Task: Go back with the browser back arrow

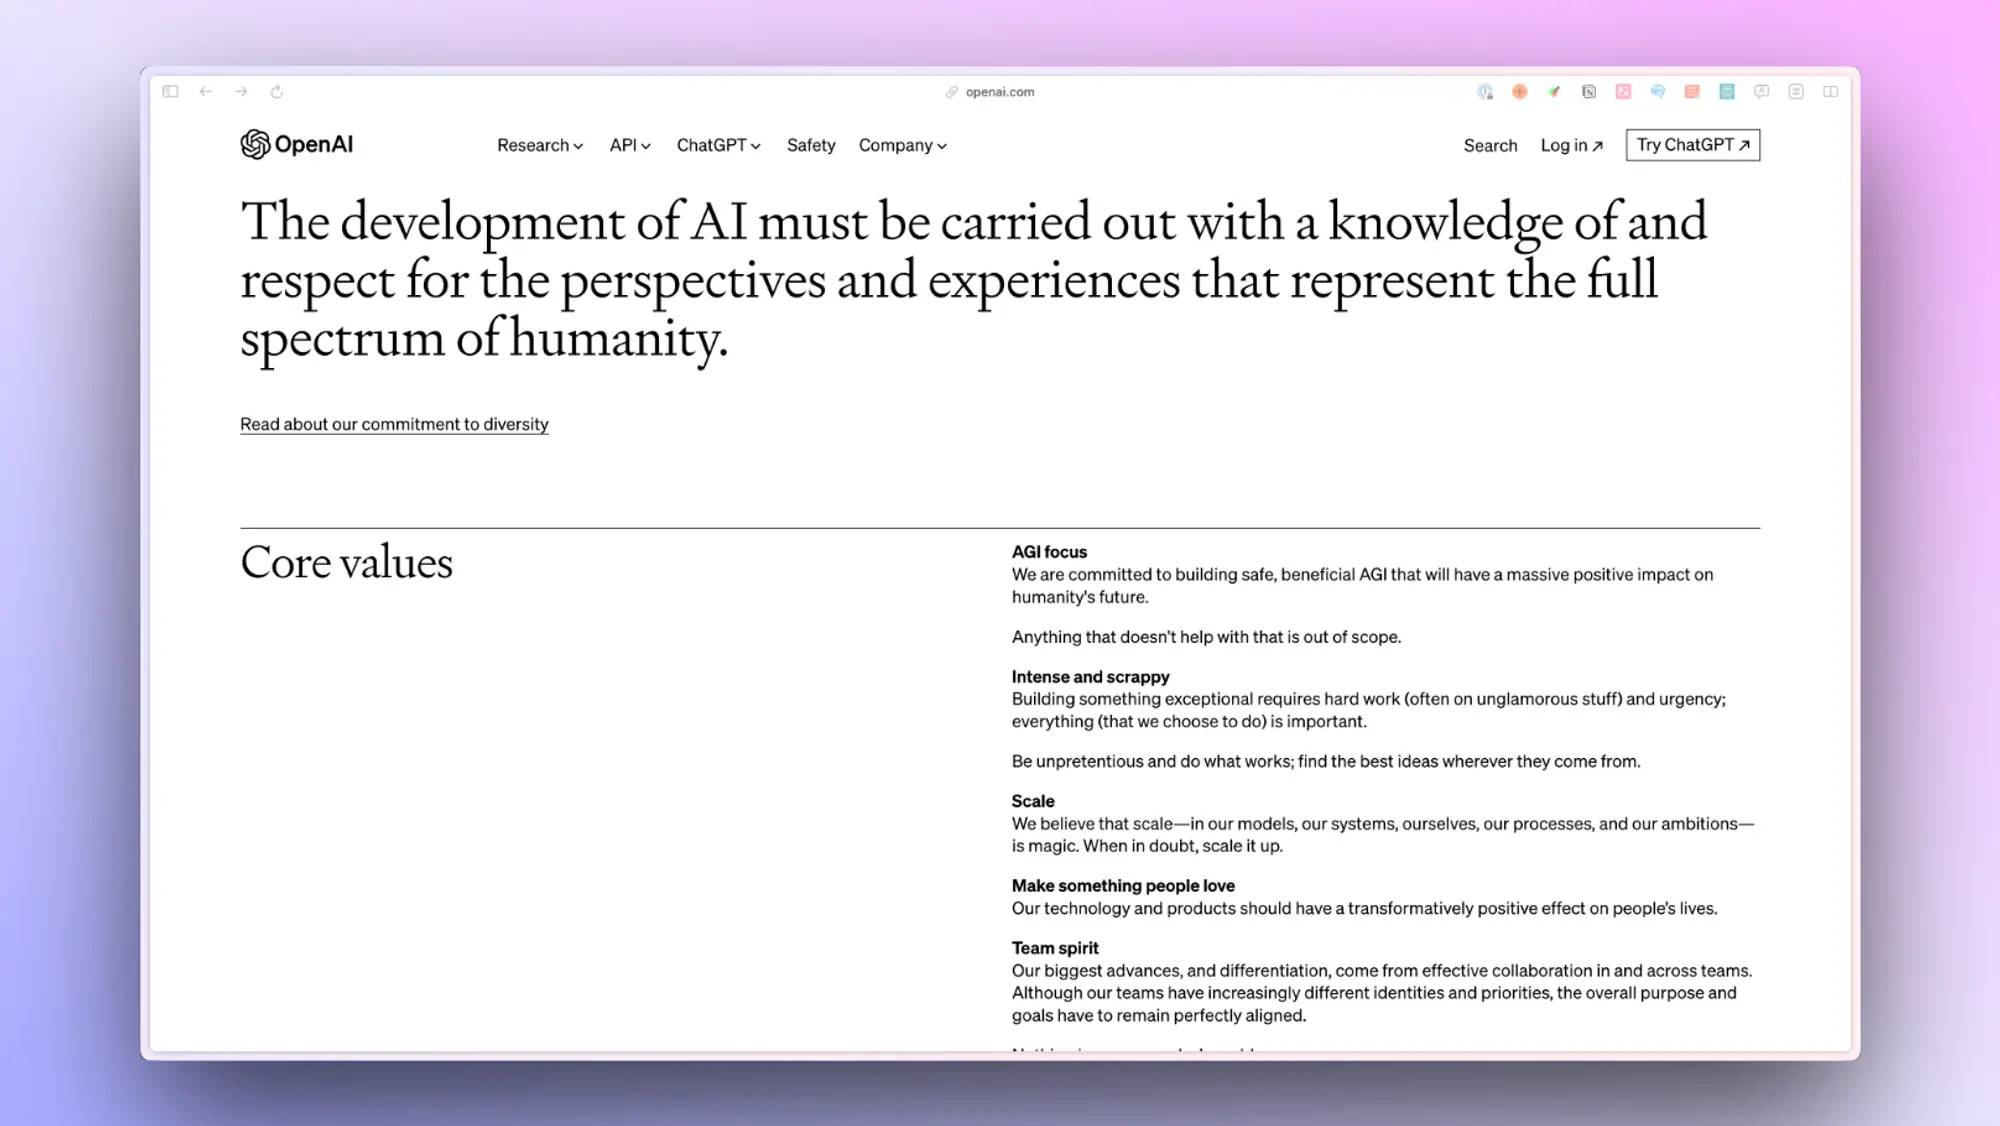Action: (x=206, y=91)
